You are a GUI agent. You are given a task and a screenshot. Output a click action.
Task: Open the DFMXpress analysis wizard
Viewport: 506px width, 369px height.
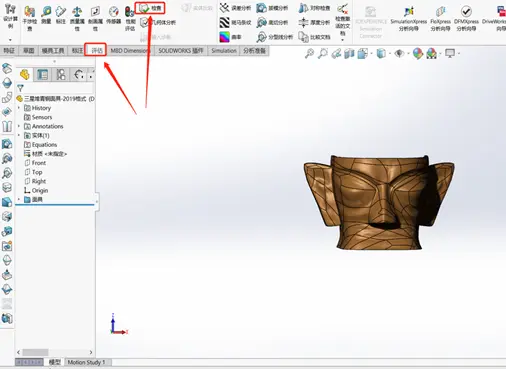point(466,18)
